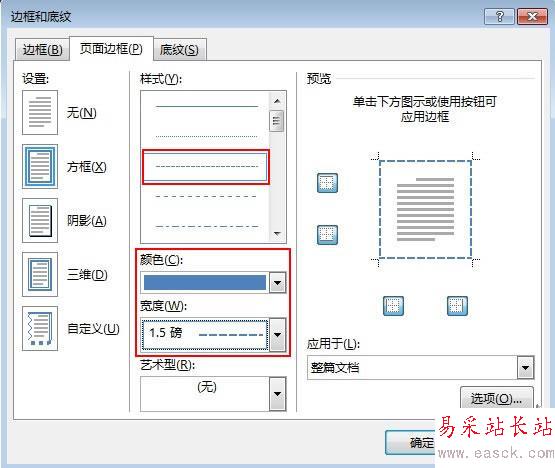Click the page preview diagram
Screen dimensions: 555x468
[x=425, y=209]
